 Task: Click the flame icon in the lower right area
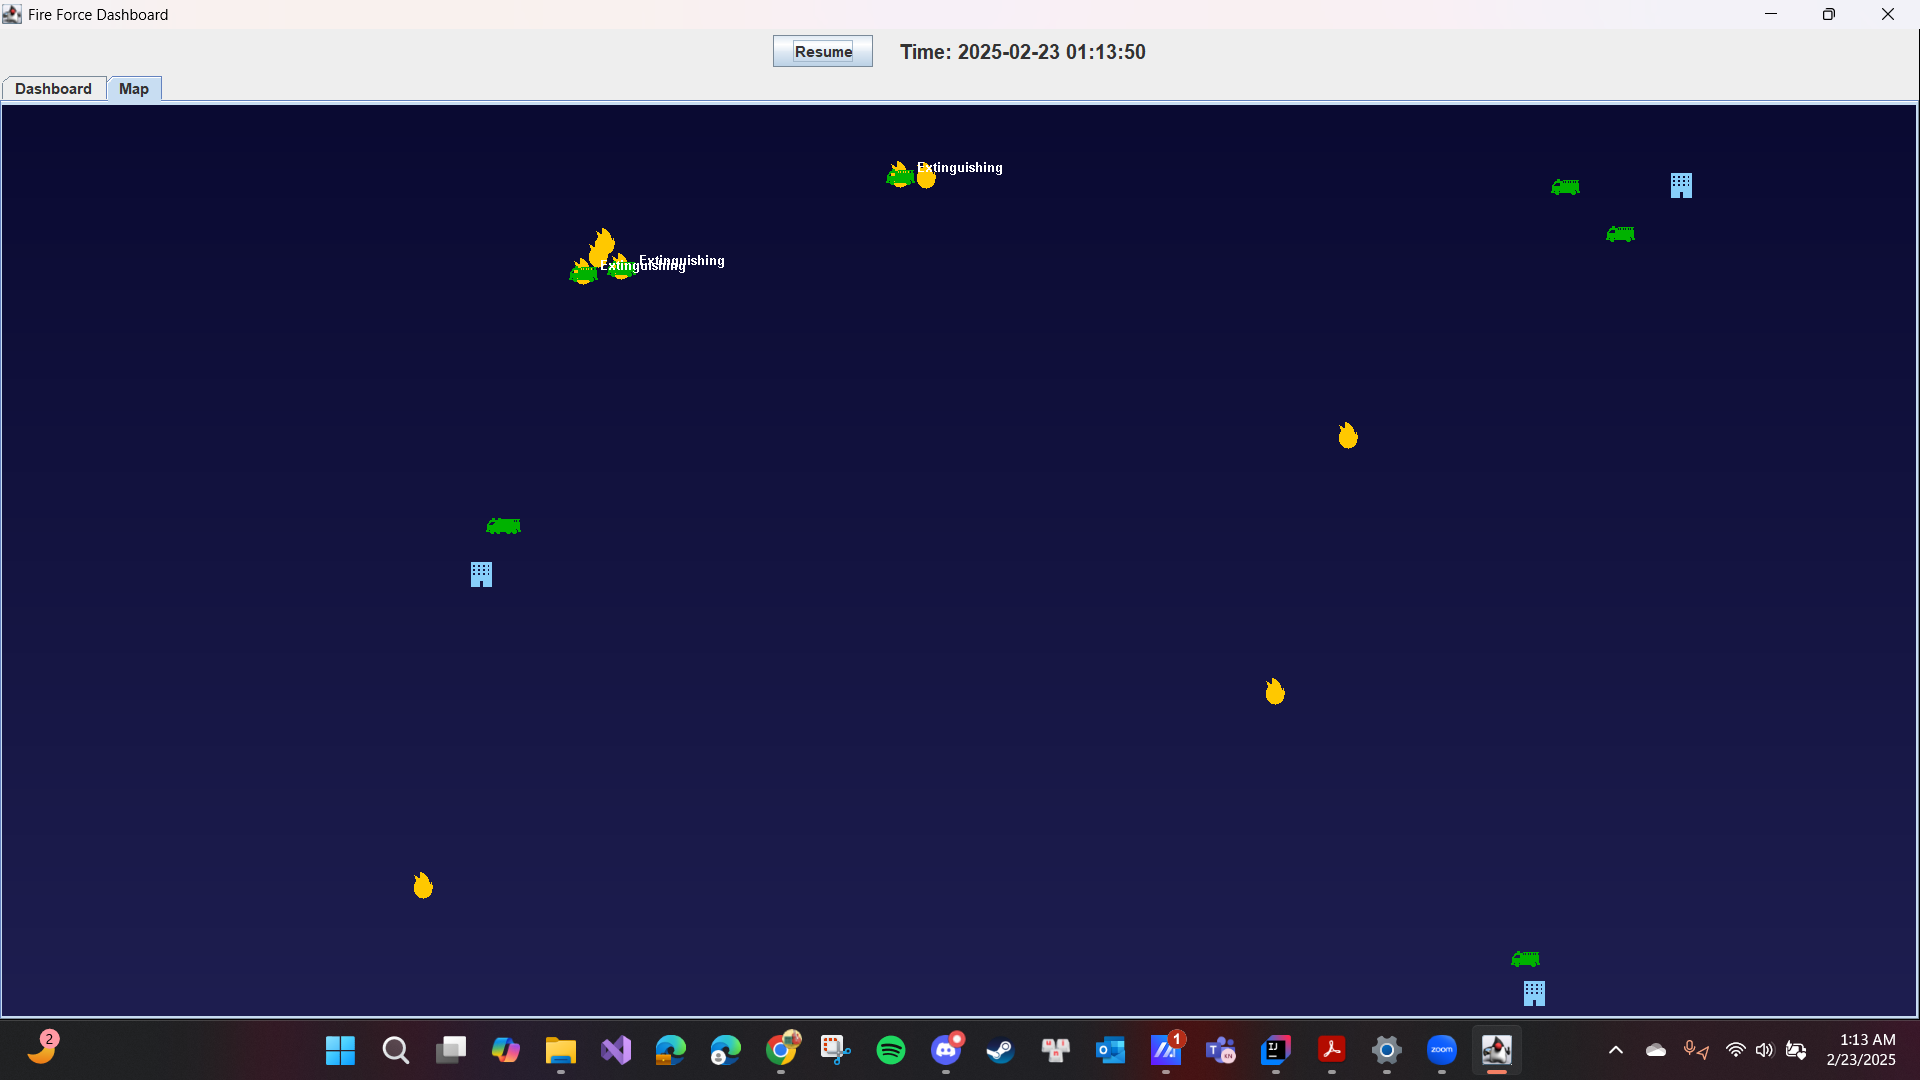click(x=1275, y=691)
